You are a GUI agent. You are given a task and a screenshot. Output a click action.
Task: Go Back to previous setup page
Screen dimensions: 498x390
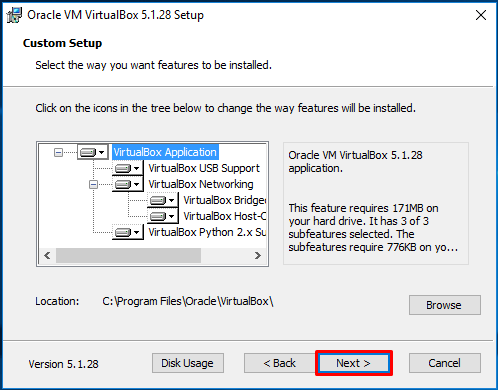280,363
